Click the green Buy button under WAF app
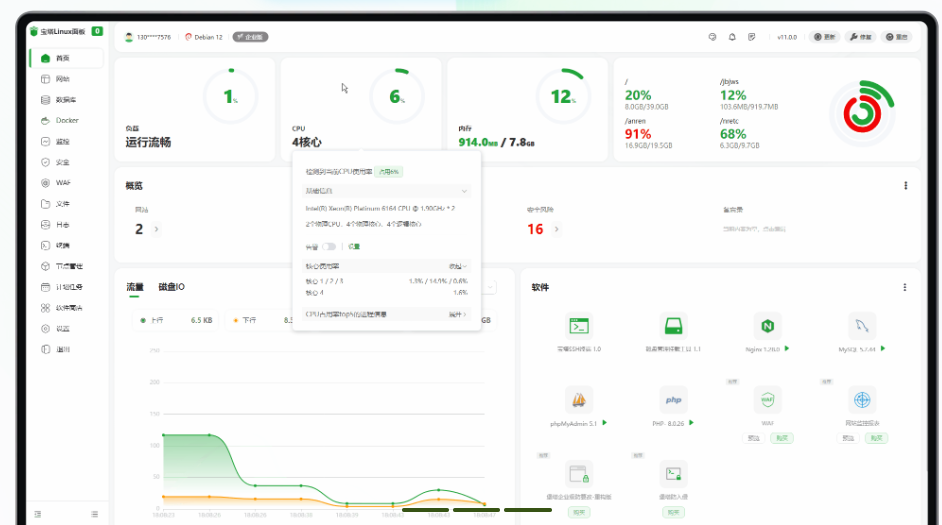 [782, 439]
